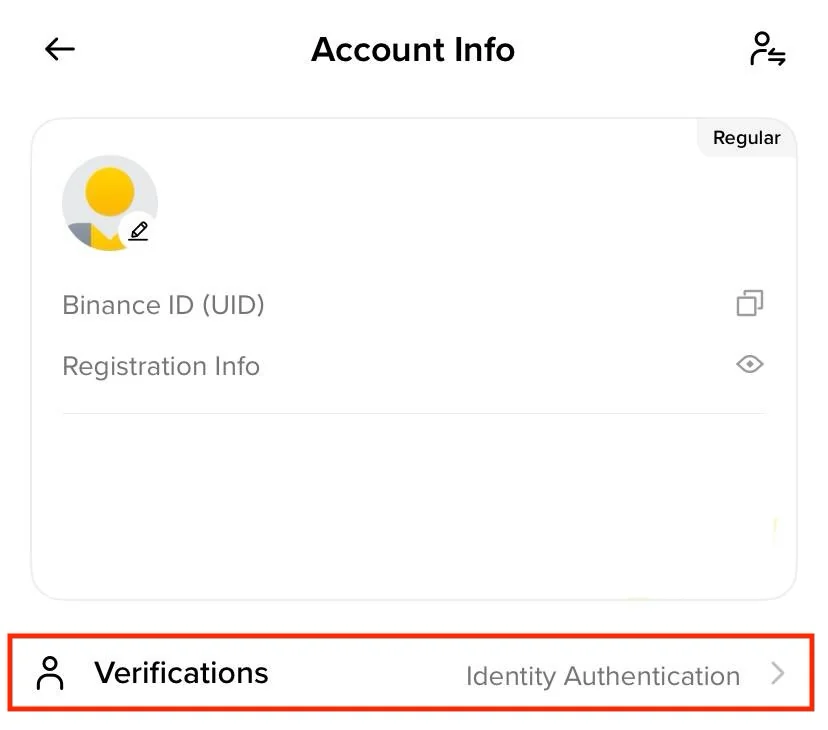Click blank header space right of the back arrow
Image resolution: width=828 pixels, height=730 pixels.
tap(190, 50)
